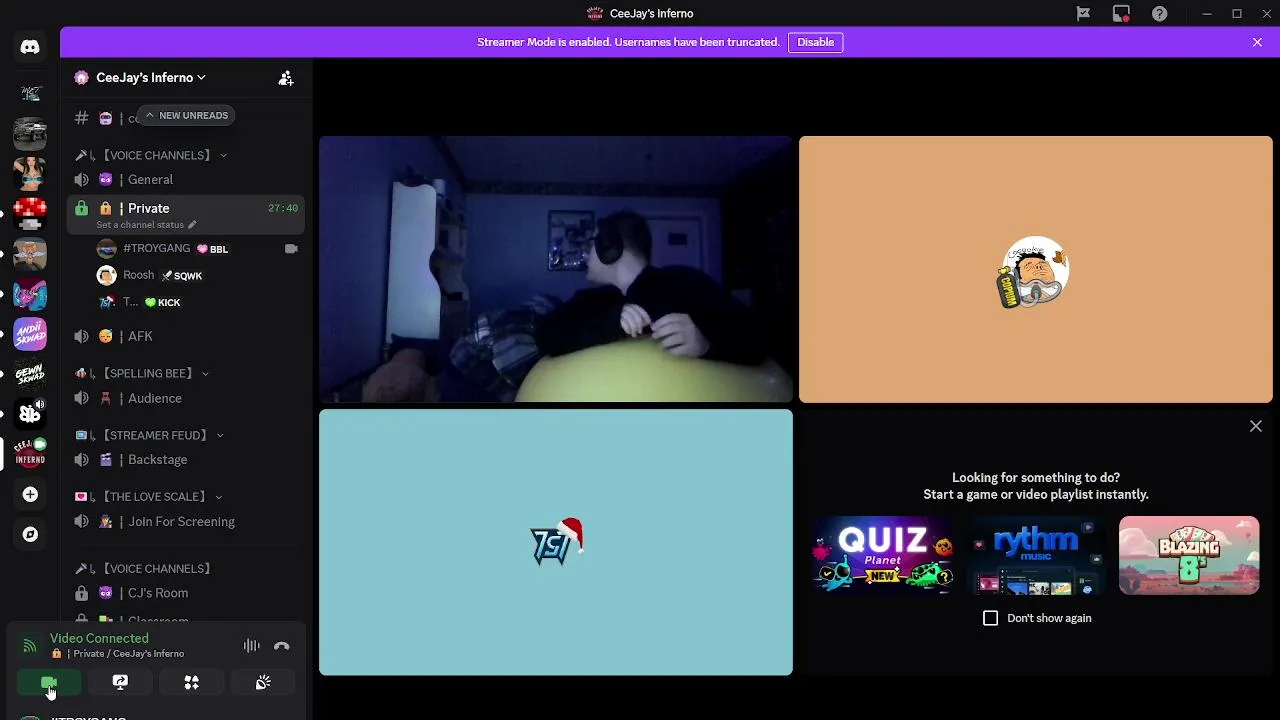The height and width of the screenshot is (720, 1280).
Task: Focus the orange participant tile
Action: (1036, 269)
